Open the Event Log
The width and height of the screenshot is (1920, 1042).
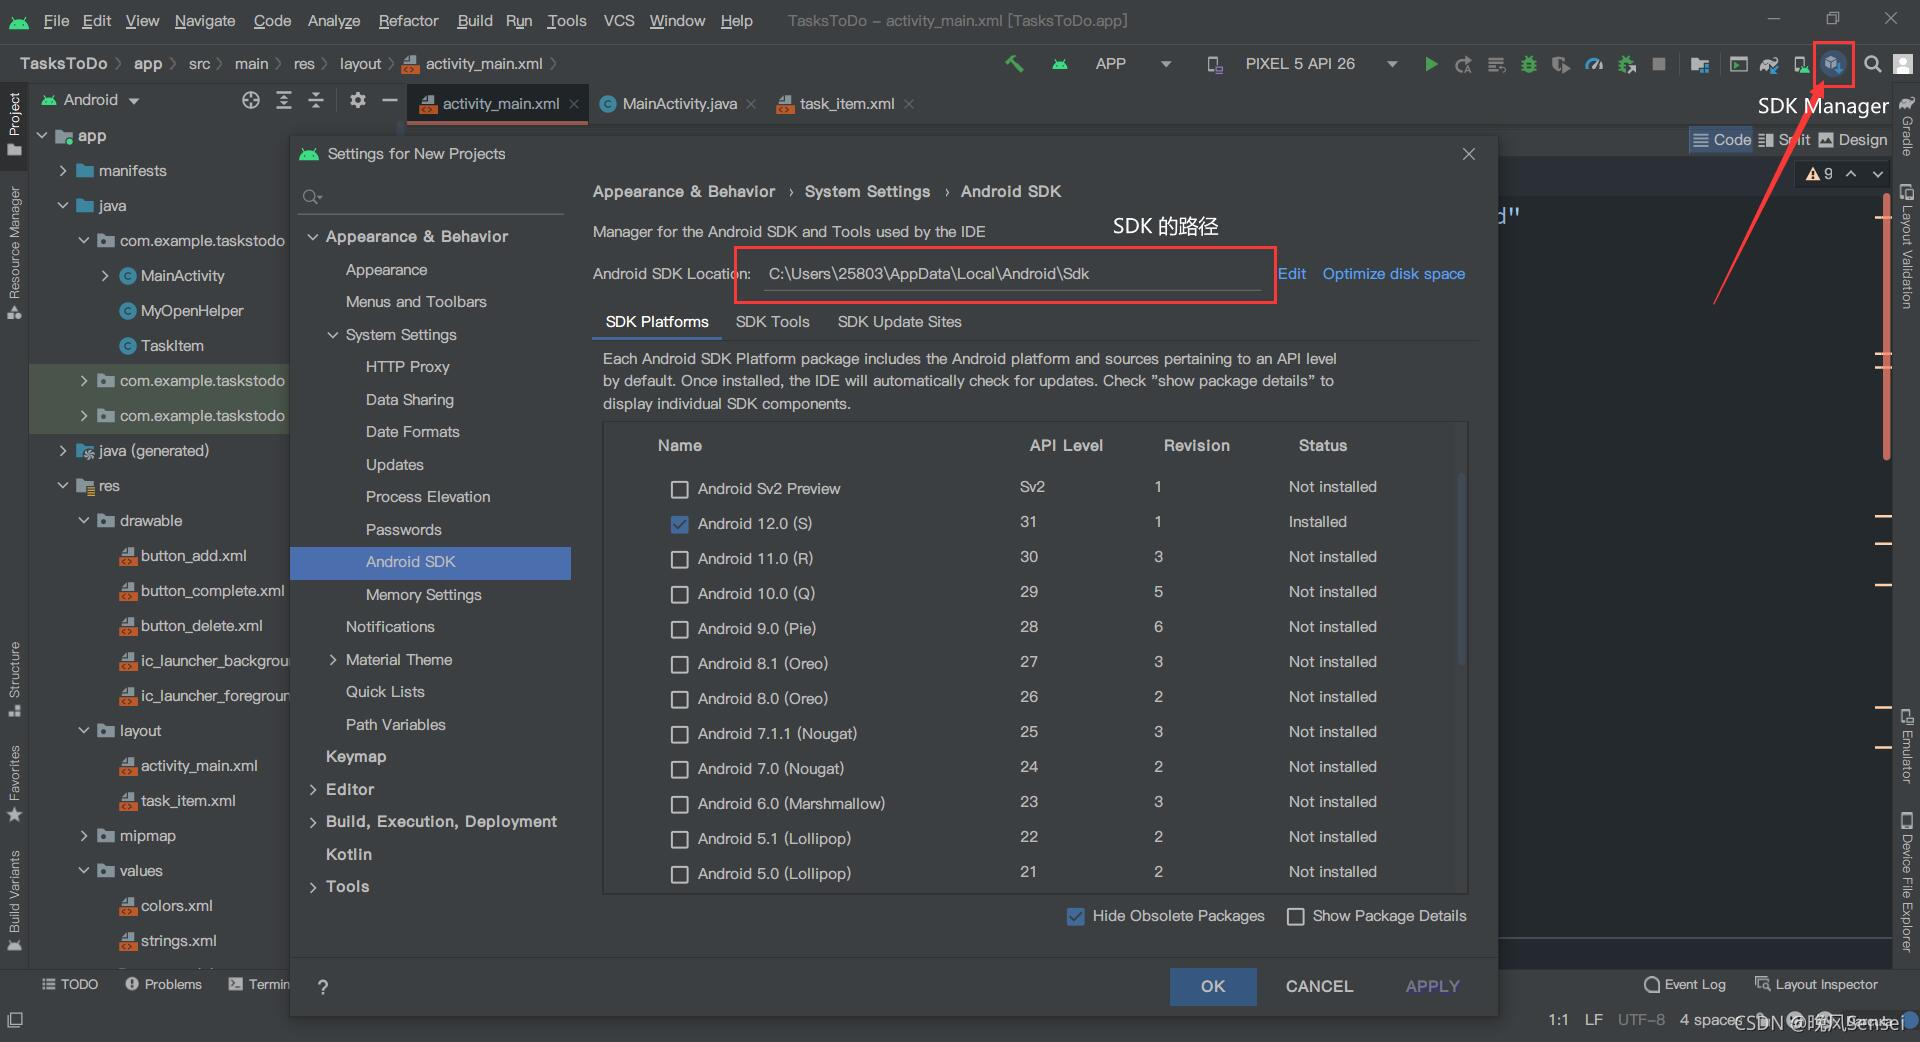point(1685,985)
